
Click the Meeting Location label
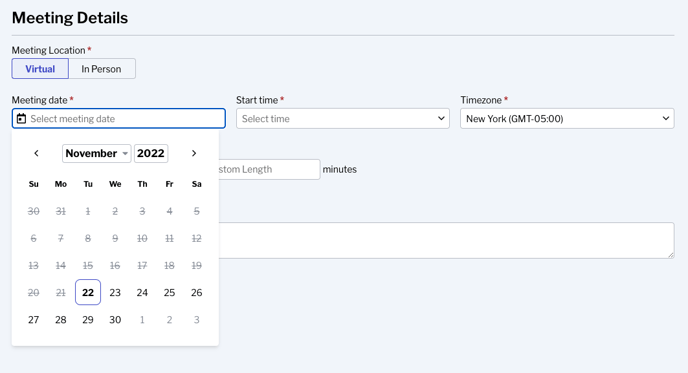[48, 50]
